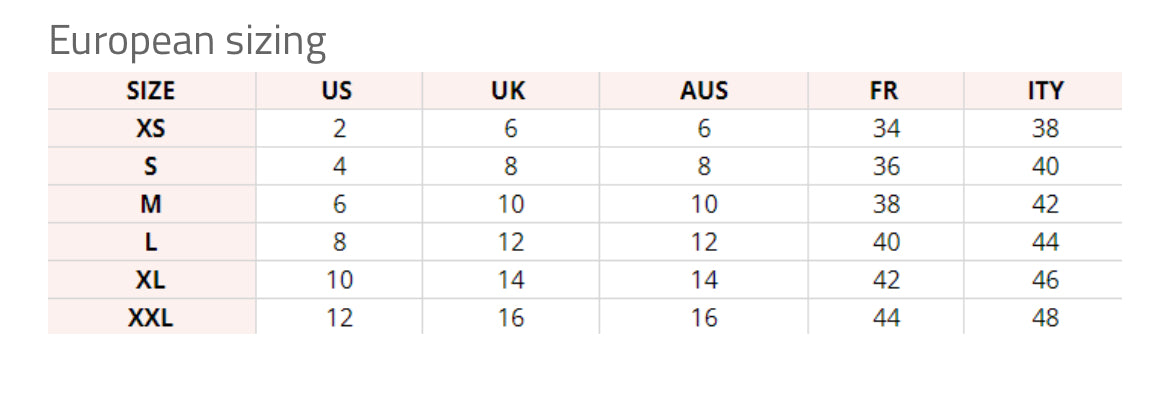
Task: Click FR value 36 in S row
Action: coord(886,167)
